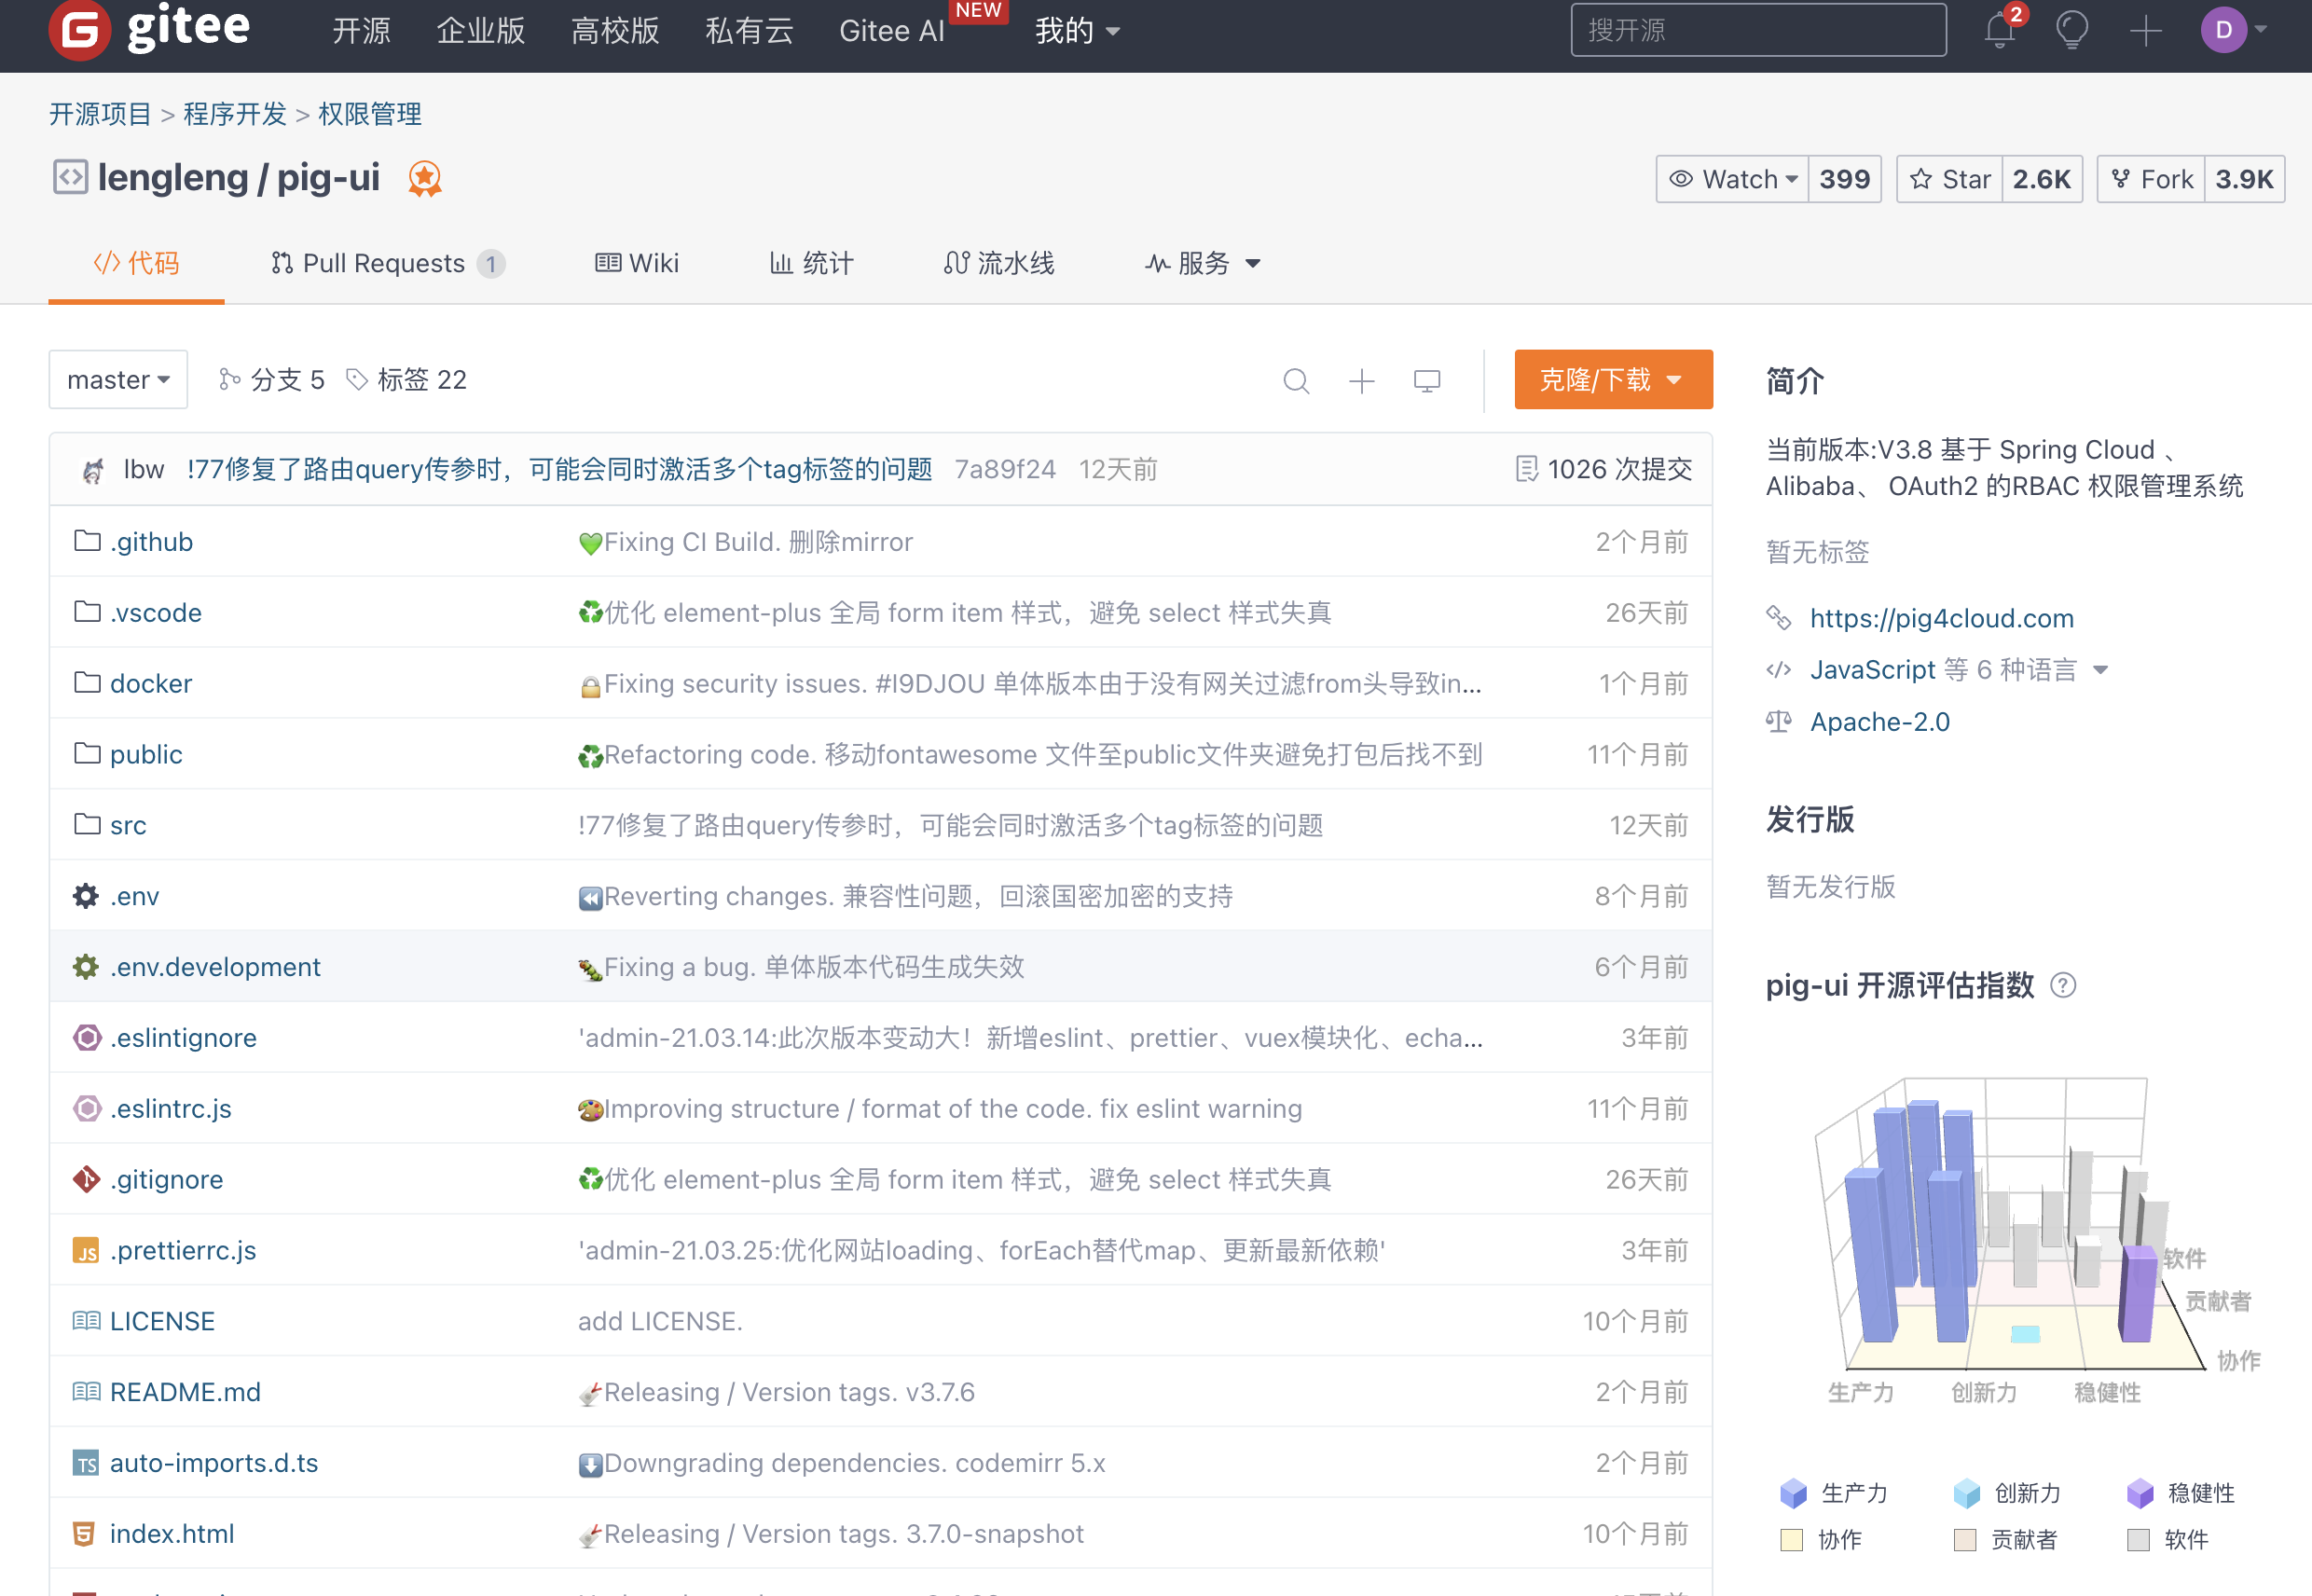View the 2.6K stargazers count
The width and height of the screenshot is (2312, 1596).
click(2041, 179)
